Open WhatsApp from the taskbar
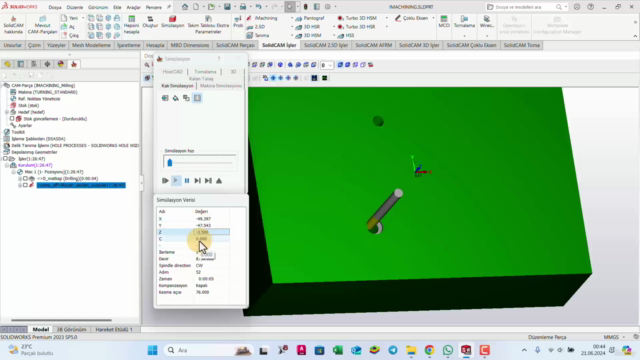640x360 pixels. coord(448,350)
